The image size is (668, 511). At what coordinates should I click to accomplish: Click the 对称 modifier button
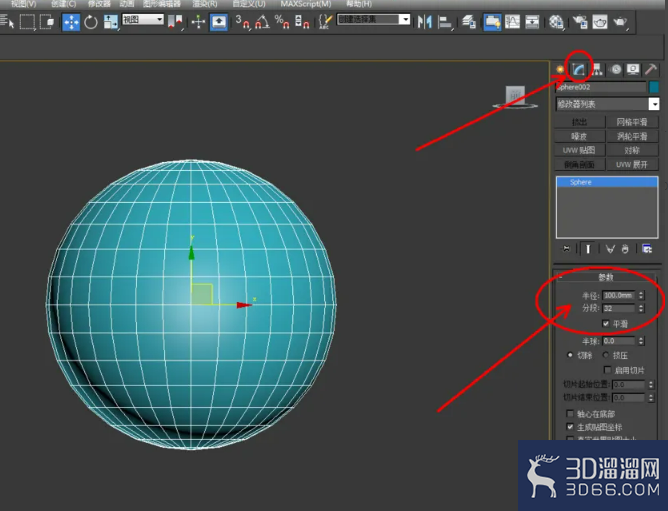tap(632, 150)
